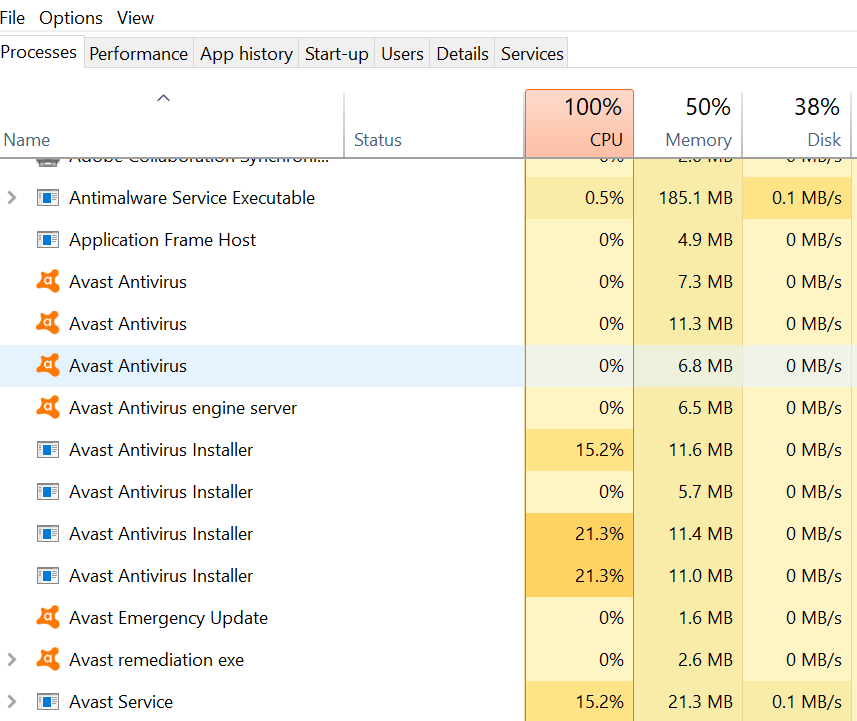Click the 185.1 MB memory value

(x=695, y=197)
